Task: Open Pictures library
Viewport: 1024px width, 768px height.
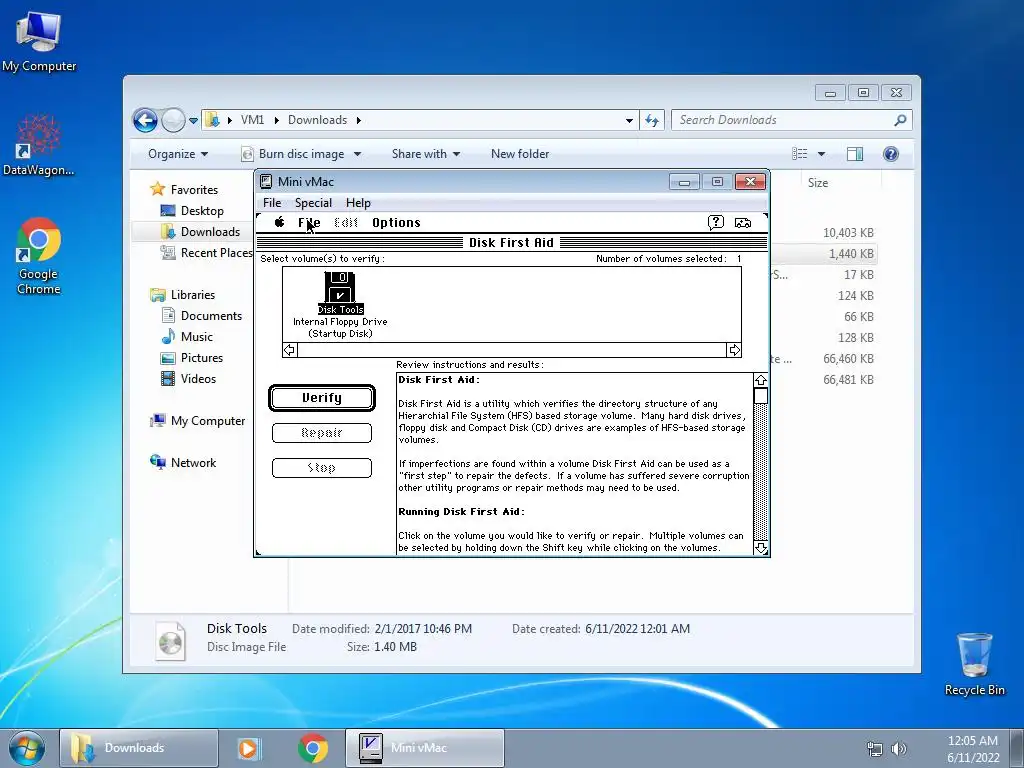Action: click(192, 358)
